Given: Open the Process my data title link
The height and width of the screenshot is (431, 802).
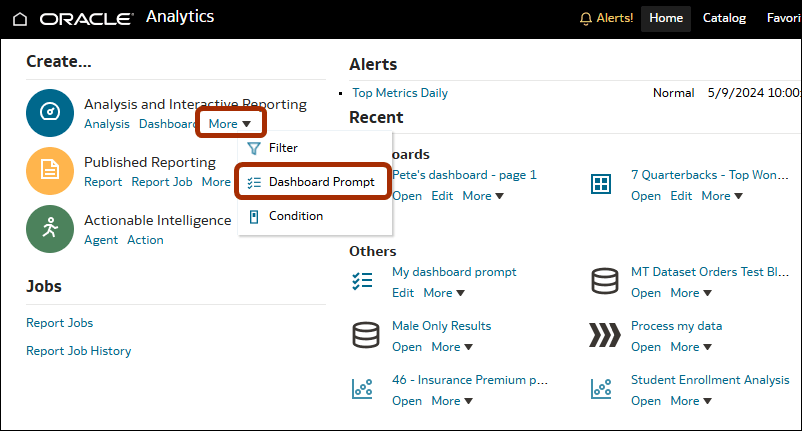Looking at the screenshot, I should 676,326.
